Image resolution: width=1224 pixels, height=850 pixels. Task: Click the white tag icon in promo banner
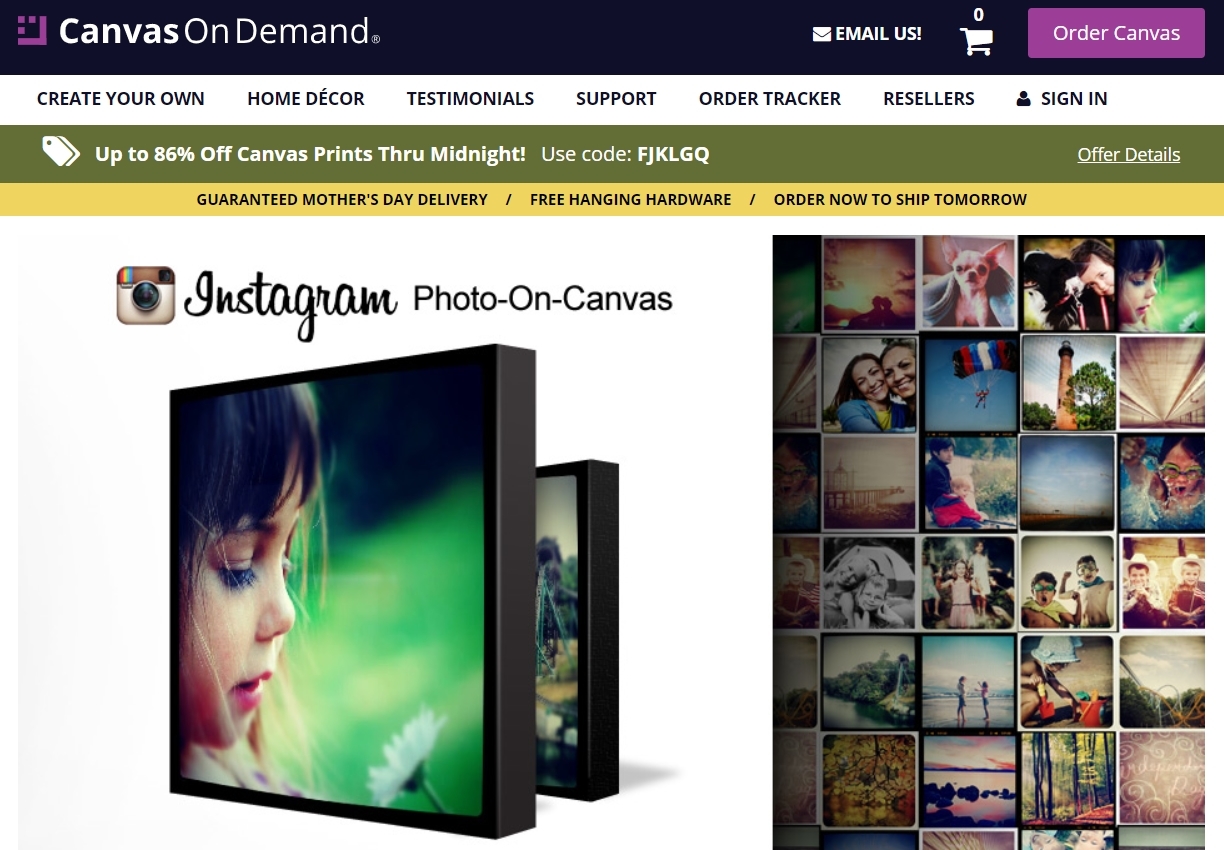[59, 152]
